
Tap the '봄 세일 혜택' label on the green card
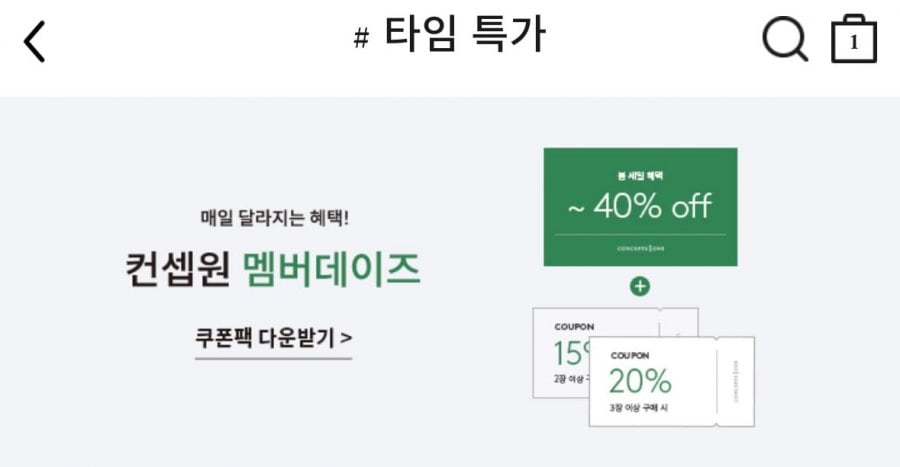coord(640,176)
